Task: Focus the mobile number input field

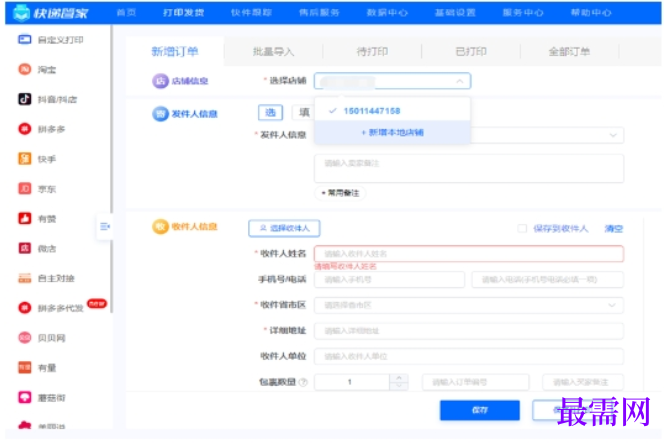Action: pyautogui.click(x=390, y=280)
